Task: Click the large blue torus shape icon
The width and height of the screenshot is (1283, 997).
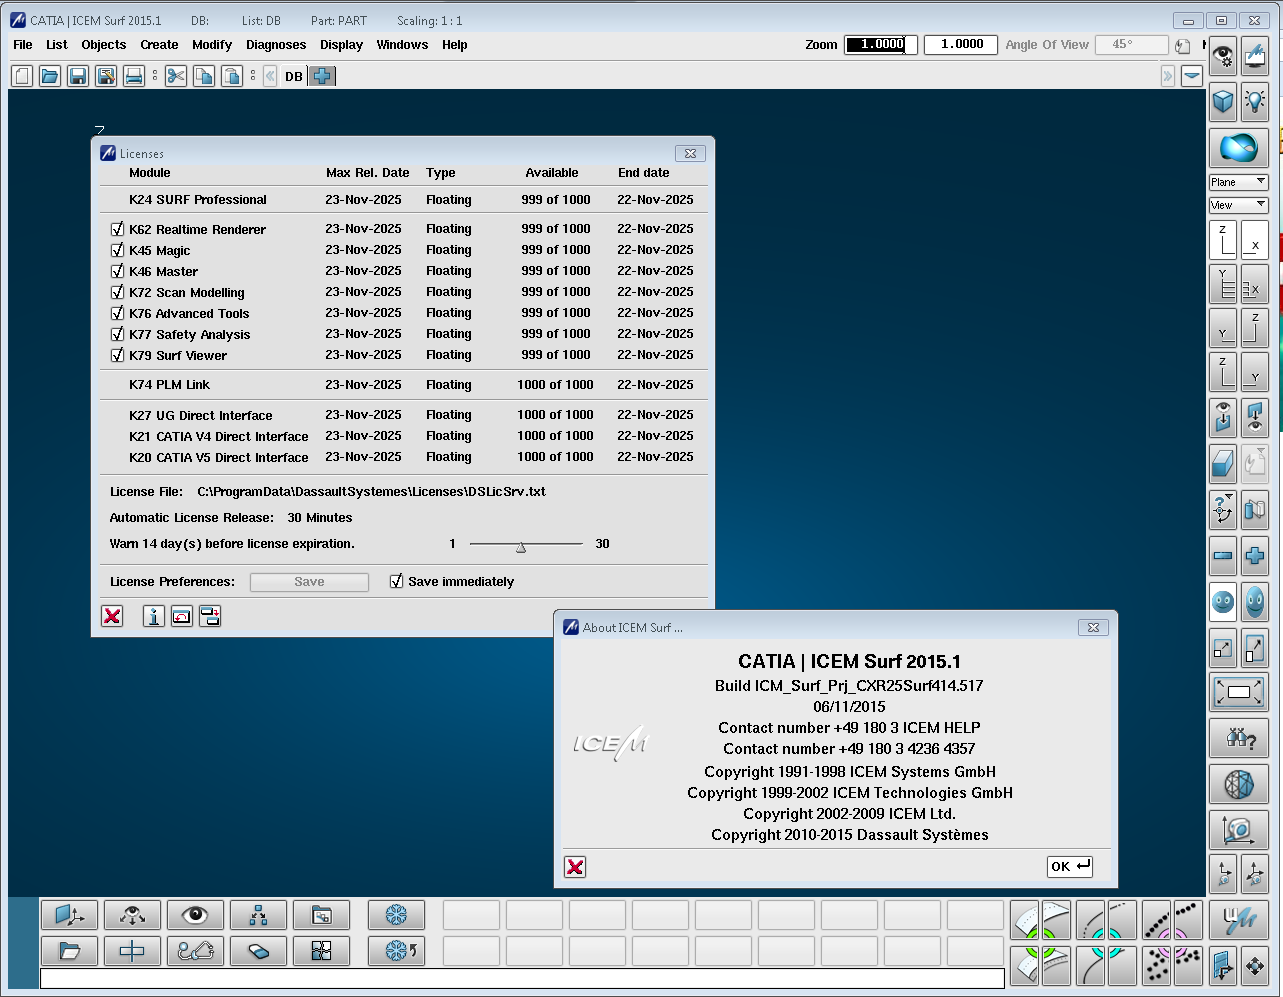Action: point(1239,148)
